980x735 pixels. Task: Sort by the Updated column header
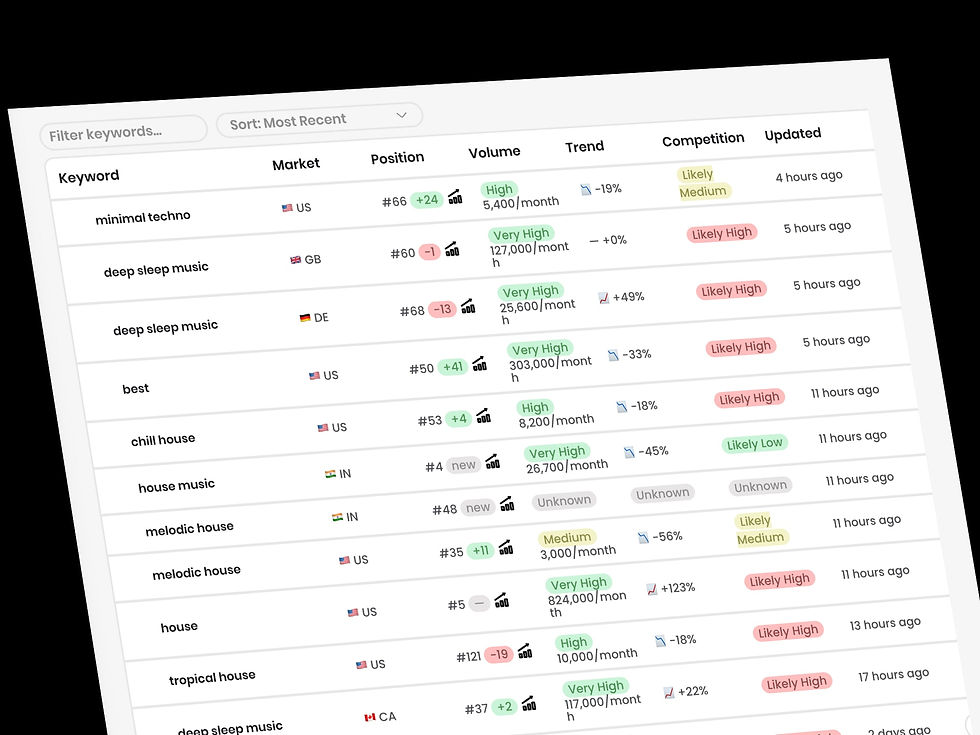click(x=792, y=133)
